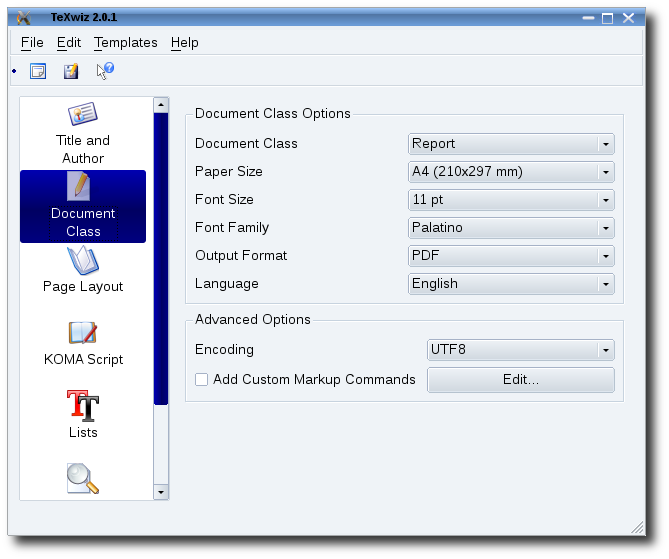
Task: Open the Font Size dropdown showing 11 pt
Action: coord(511,200)
